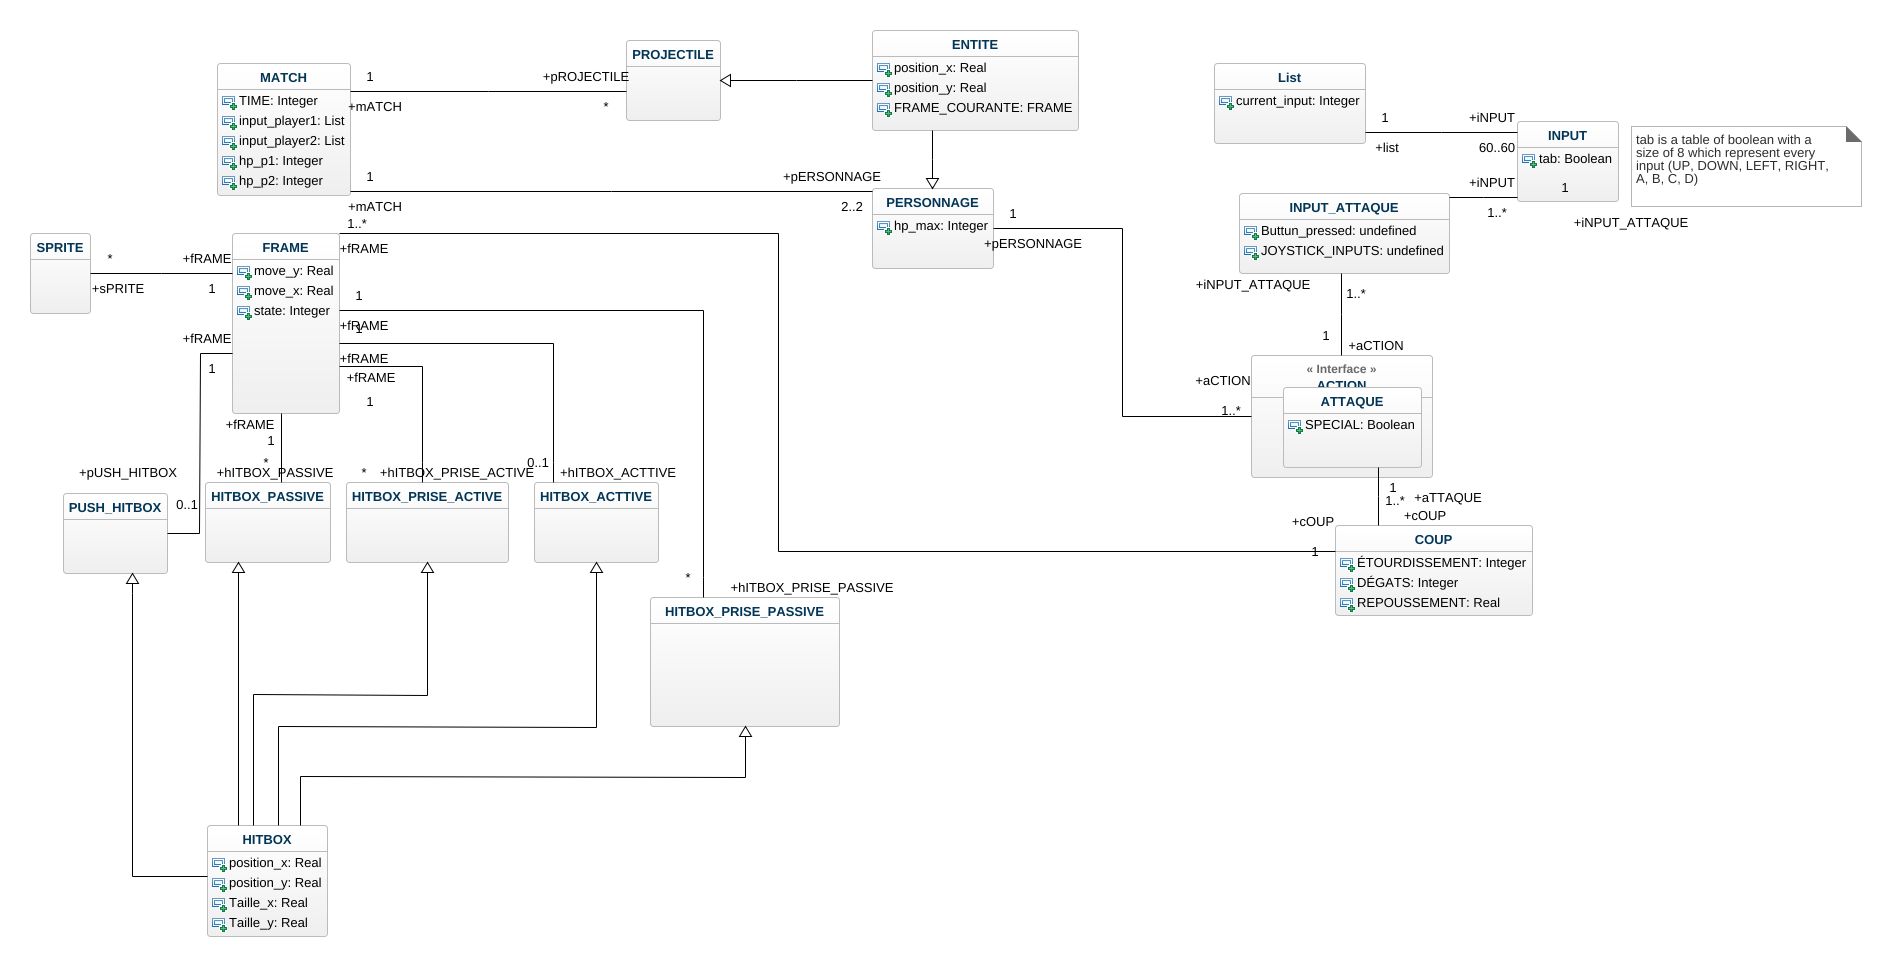
Task: Click the note about tab boolean table
Action: [x=1744, y=165]
